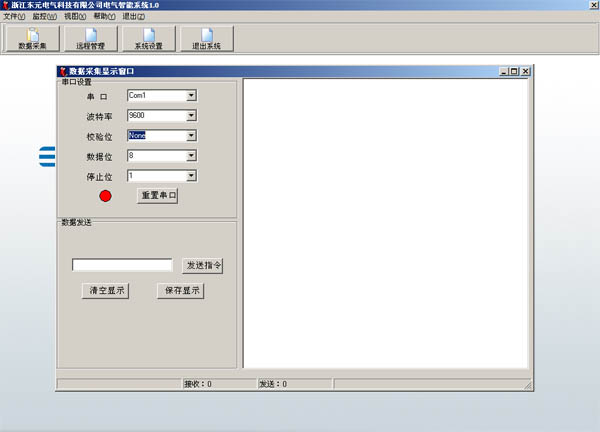Expand the 串口 Com1 dropdown
The width and height of the screenshot is (600, 432).
(191, 96)
